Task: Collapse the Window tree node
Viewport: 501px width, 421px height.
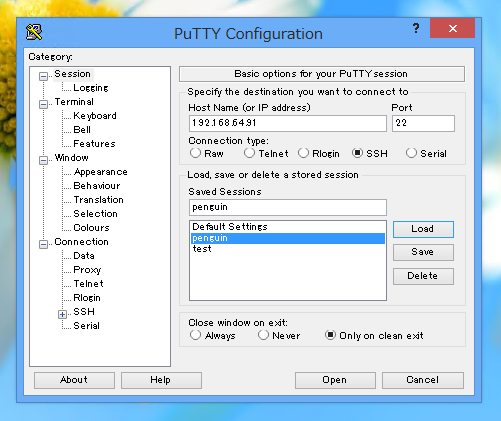Action: [43, 160]
